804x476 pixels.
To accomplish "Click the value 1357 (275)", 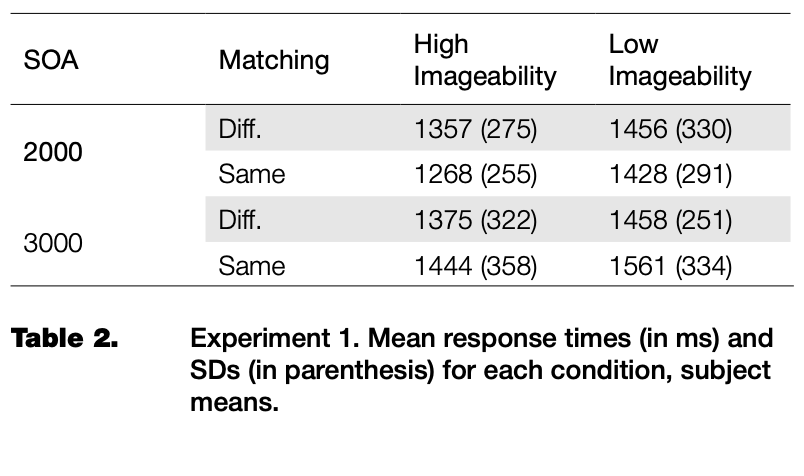I will point(475,129).
